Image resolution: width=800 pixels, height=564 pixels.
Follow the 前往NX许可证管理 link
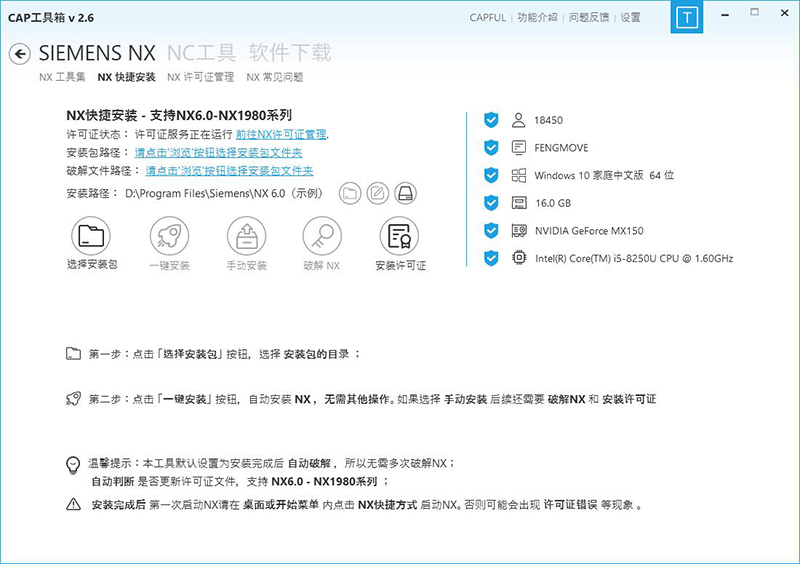[x=282, y=134]
